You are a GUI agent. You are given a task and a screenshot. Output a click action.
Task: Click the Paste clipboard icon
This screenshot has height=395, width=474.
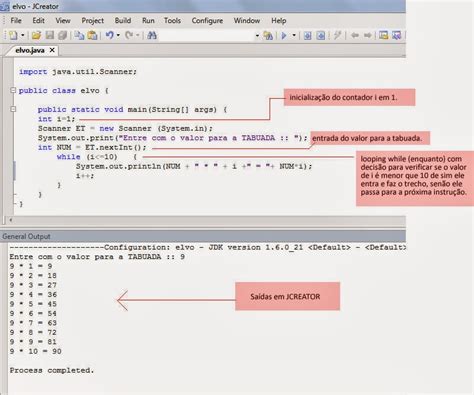(x=92, y=35)
